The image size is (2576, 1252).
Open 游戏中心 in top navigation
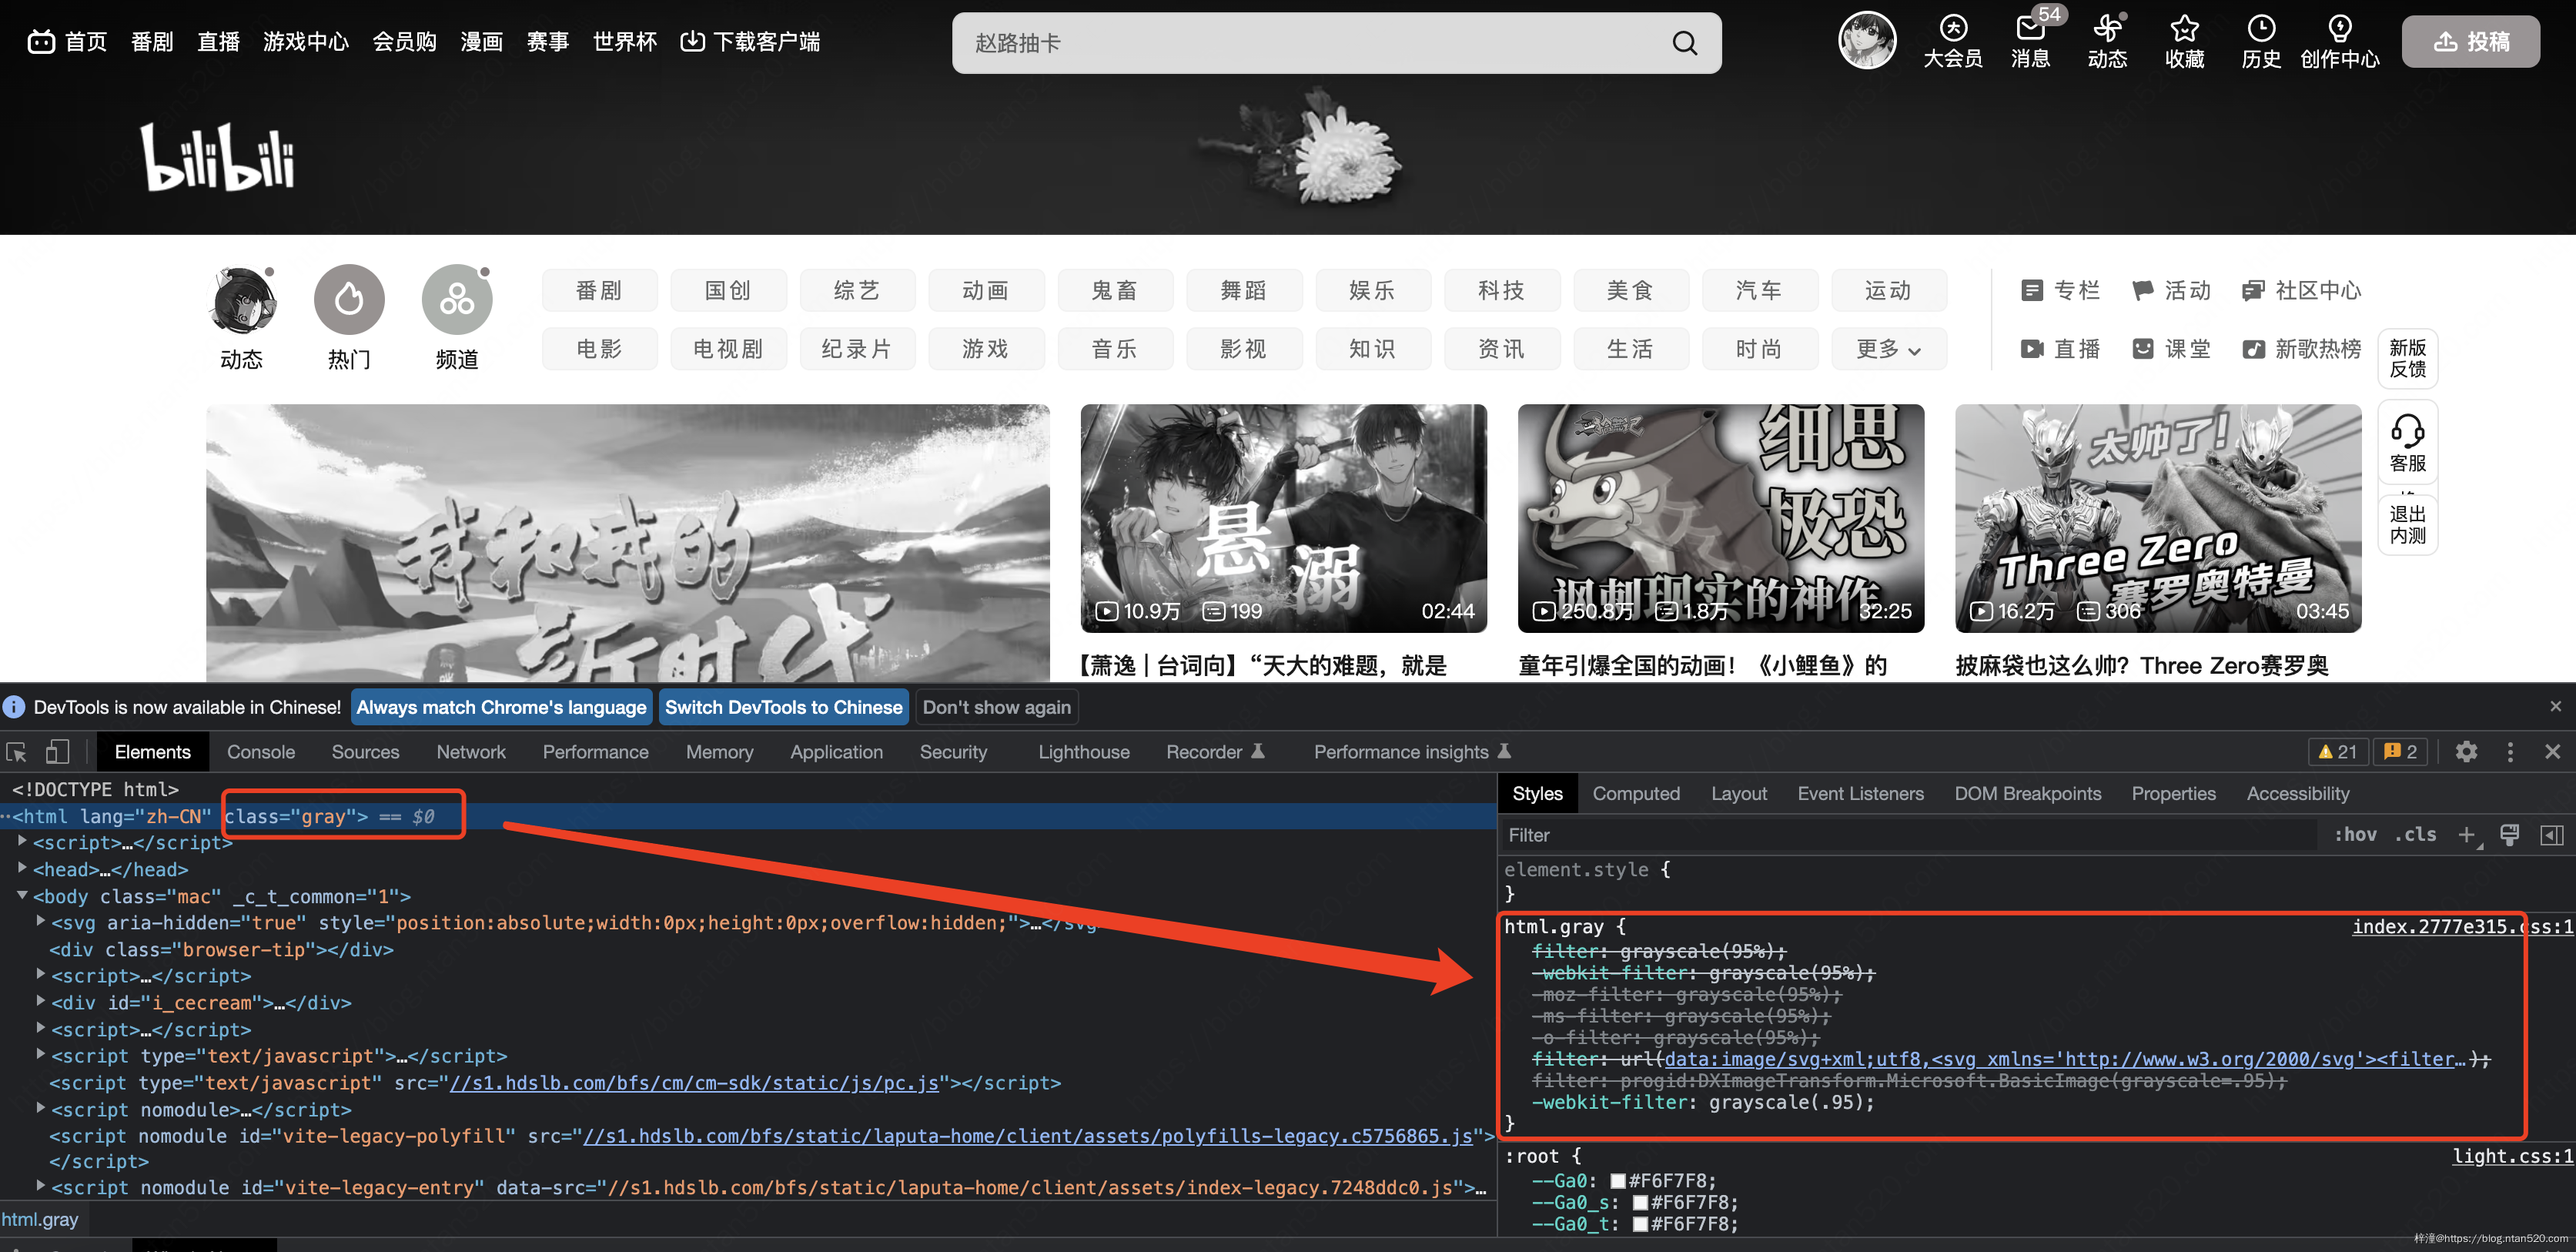click(306, 42)
